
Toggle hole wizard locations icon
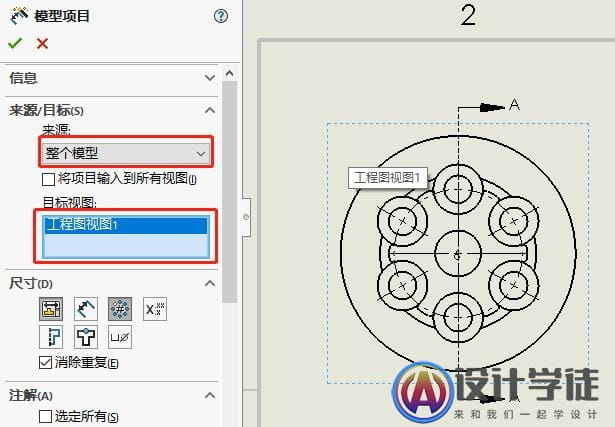(x=86, y=337)
